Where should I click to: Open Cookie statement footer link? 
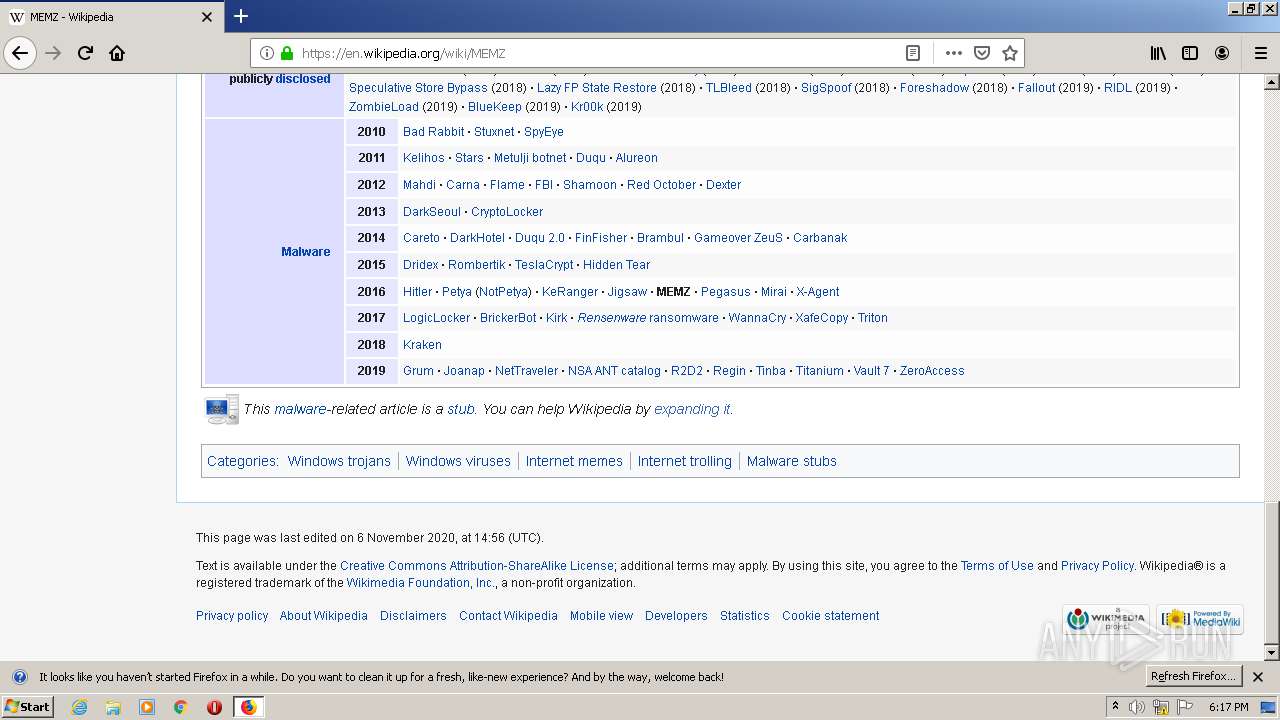pyautogui.click(x=831, y=616)
